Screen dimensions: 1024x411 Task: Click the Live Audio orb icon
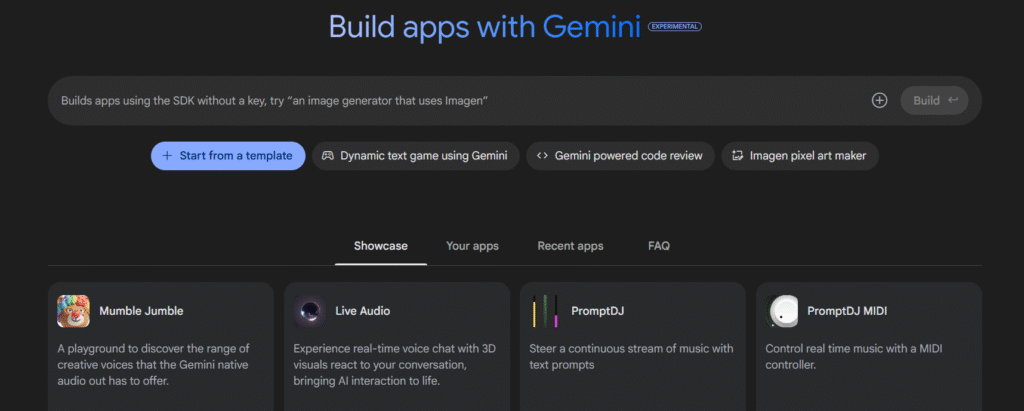(310, 311)
